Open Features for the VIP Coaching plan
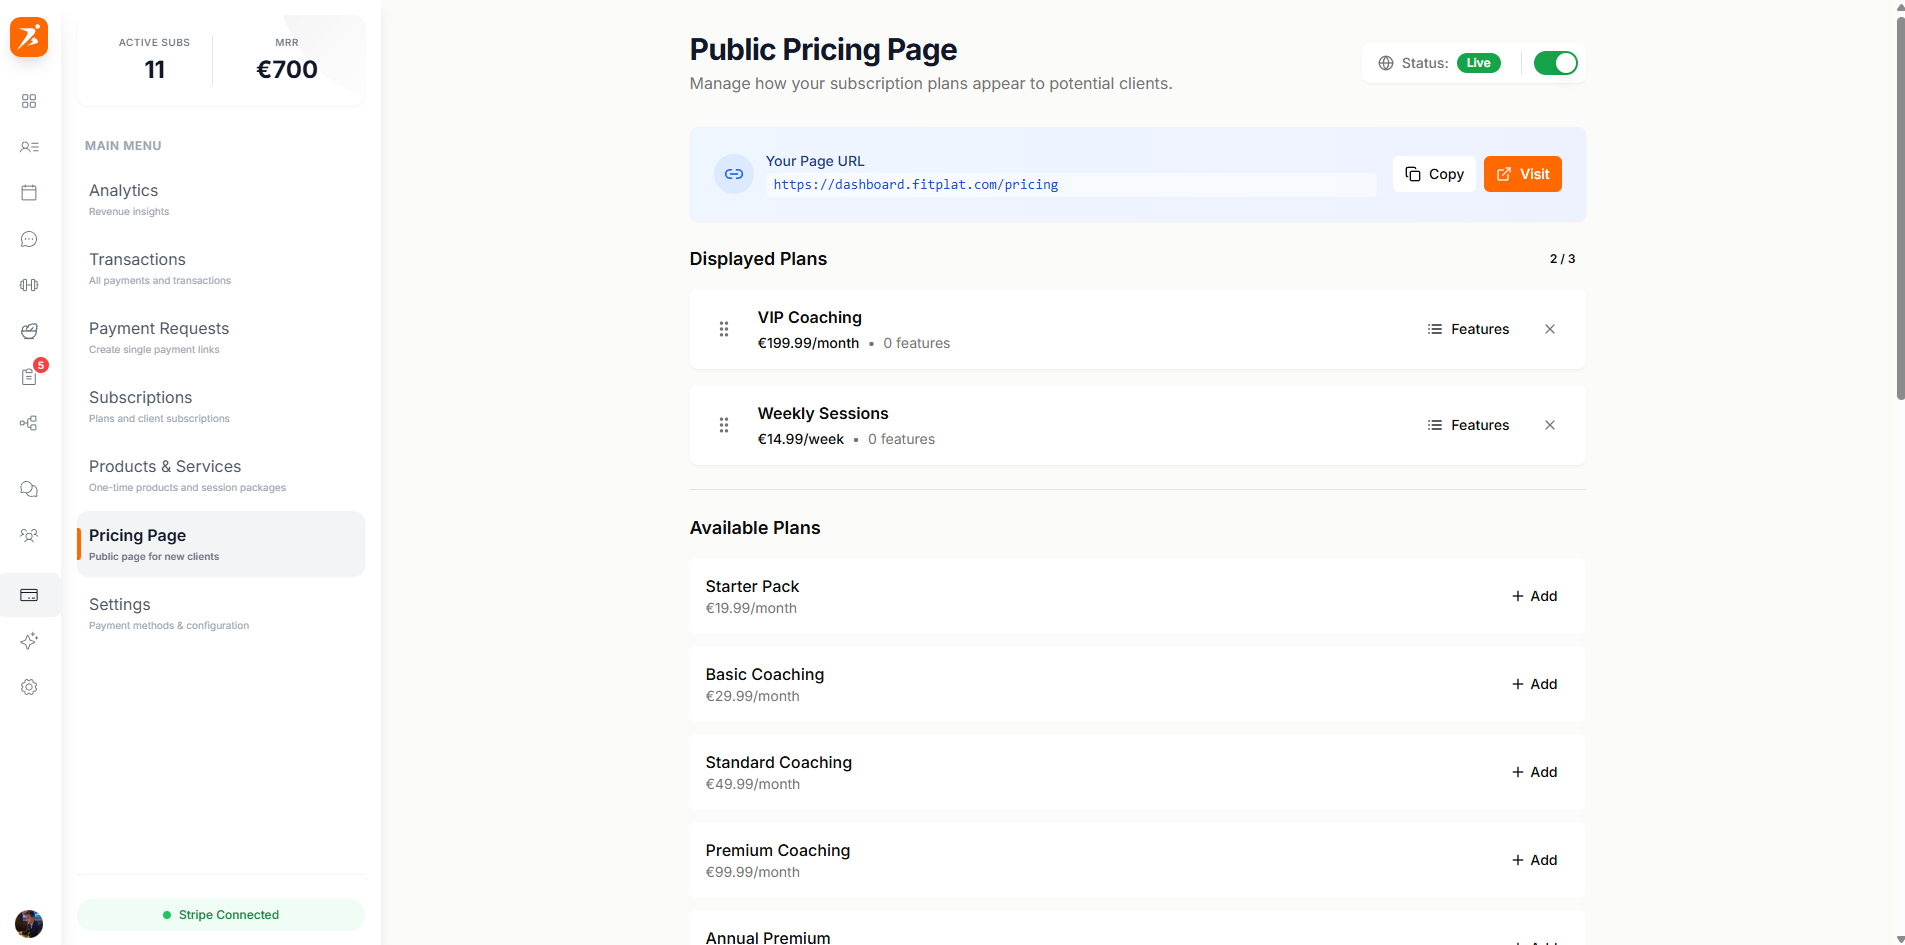This screenshot has width=1905, height=945. coord(1469,328)
